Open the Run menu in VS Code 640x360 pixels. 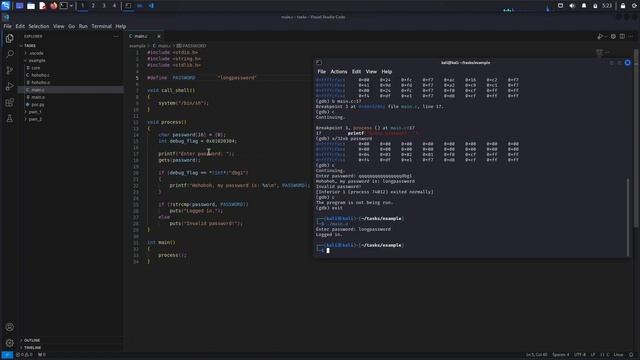pos(83,26)
